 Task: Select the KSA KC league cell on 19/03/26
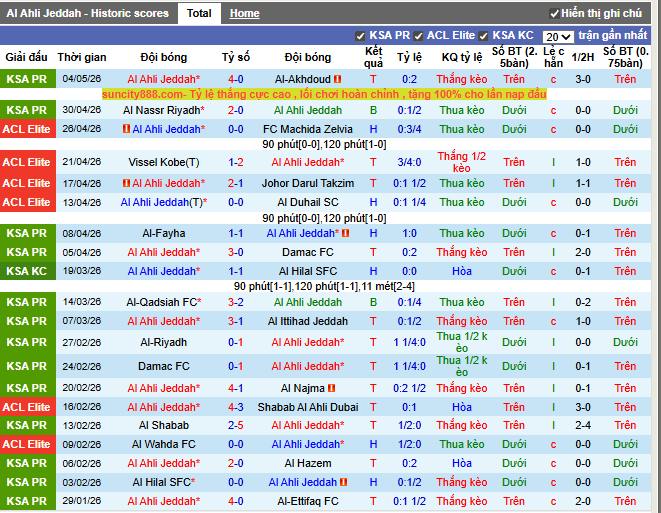coord(28,271)
